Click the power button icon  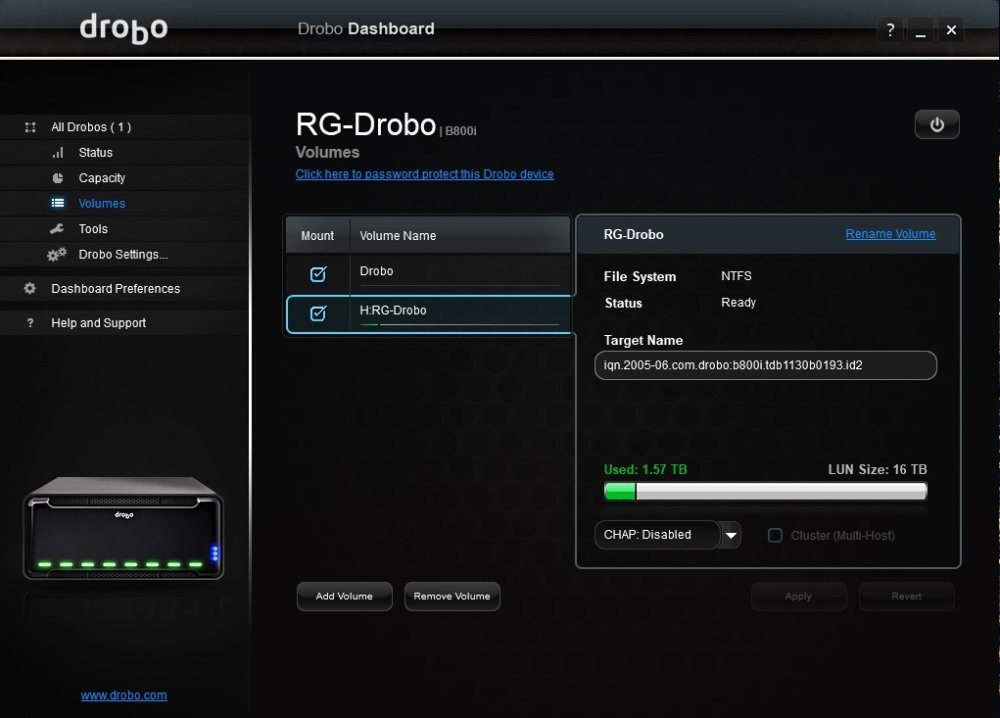[937, 124]
